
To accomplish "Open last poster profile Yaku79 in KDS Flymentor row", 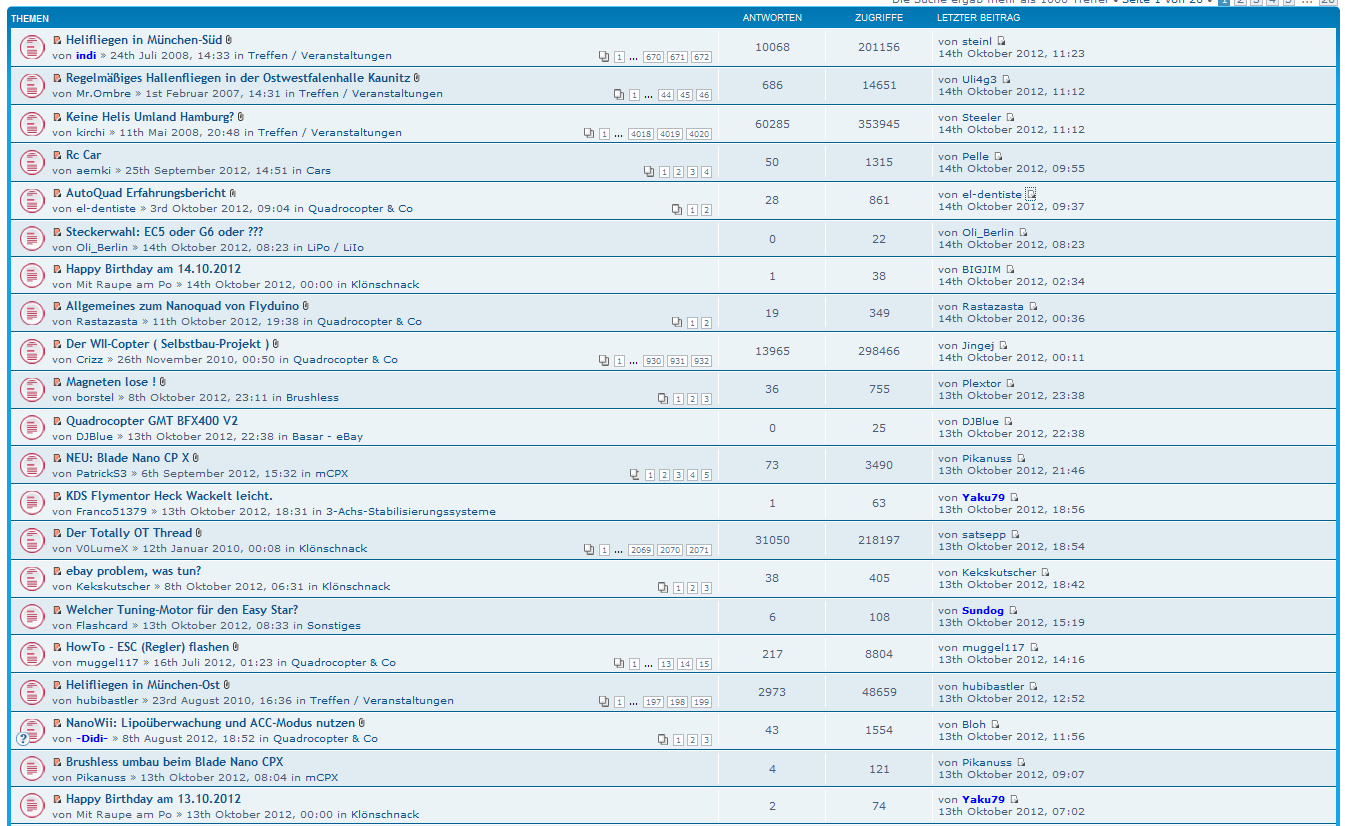I will pos(983,497).
